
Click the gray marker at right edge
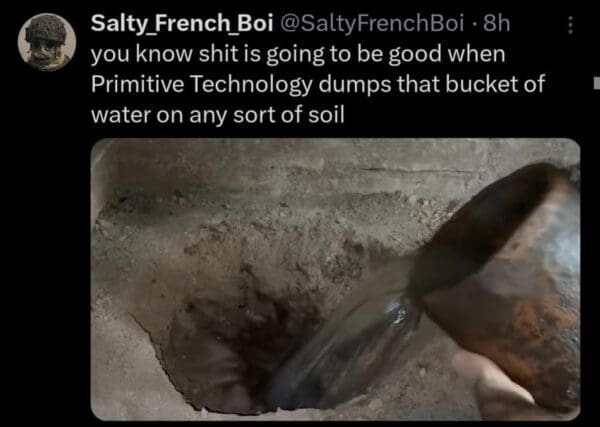(597, 83)
